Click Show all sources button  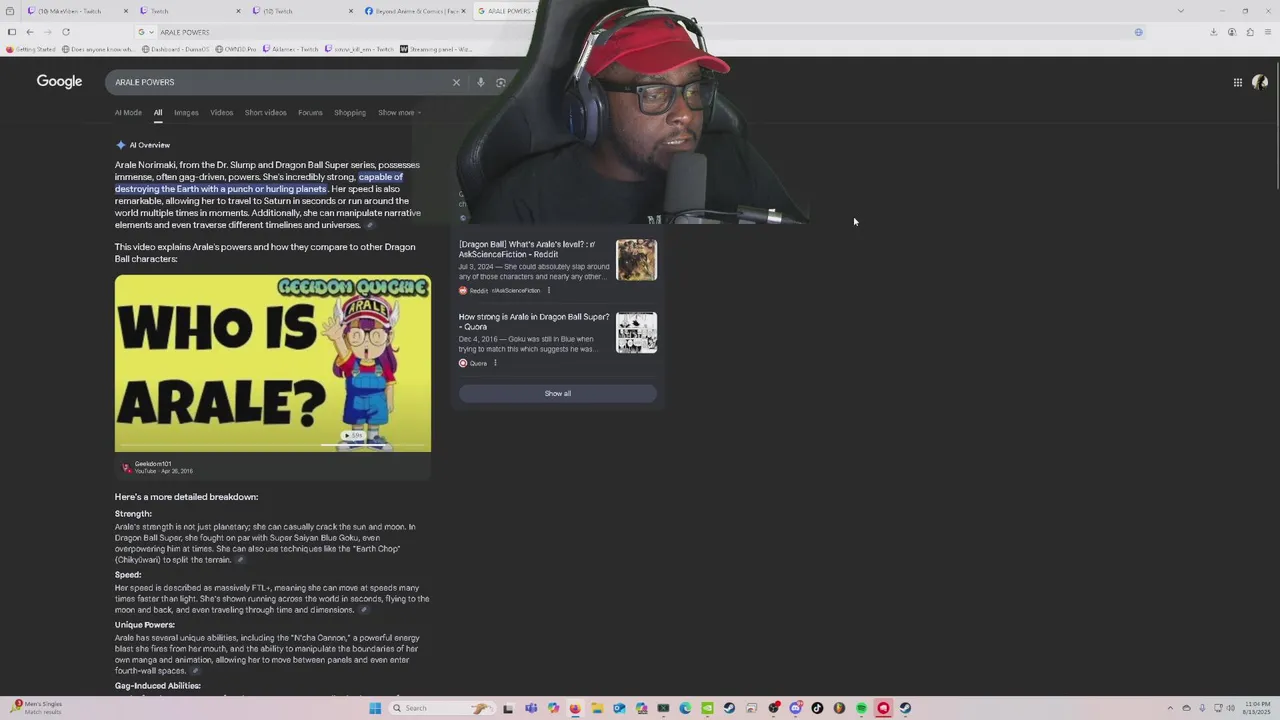point(558,393)
